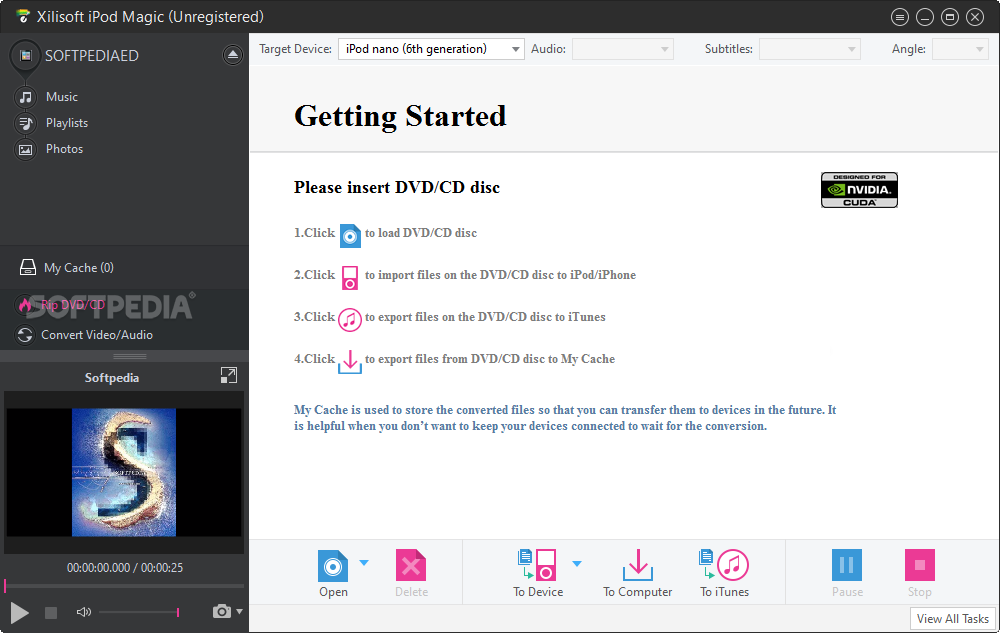Screen dimensions: 1000x633
Task: Open the application menu button in title bar
Action: click(900, 17)
